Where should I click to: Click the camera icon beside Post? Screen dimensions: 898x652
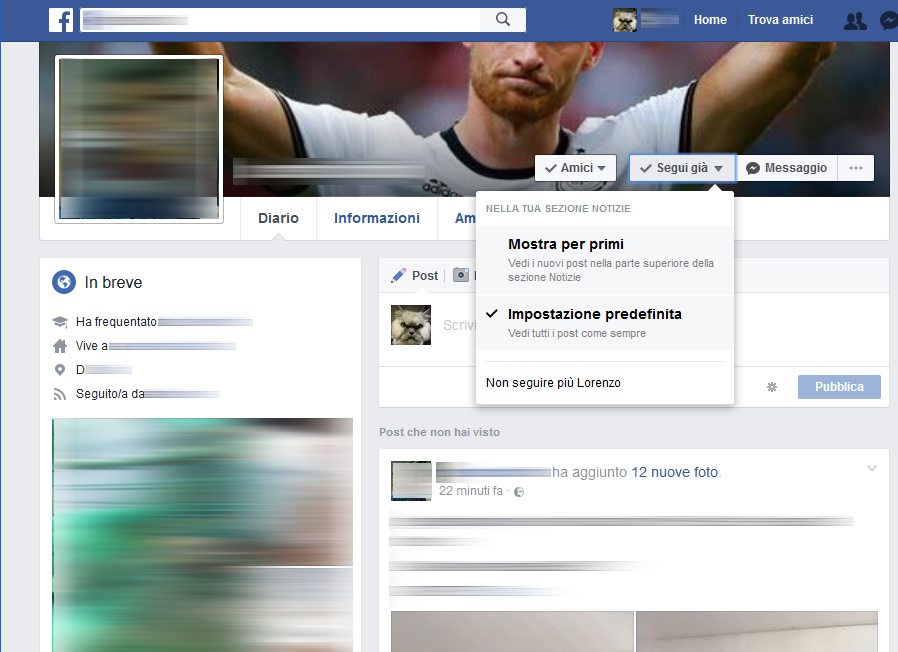pos(461,275)
